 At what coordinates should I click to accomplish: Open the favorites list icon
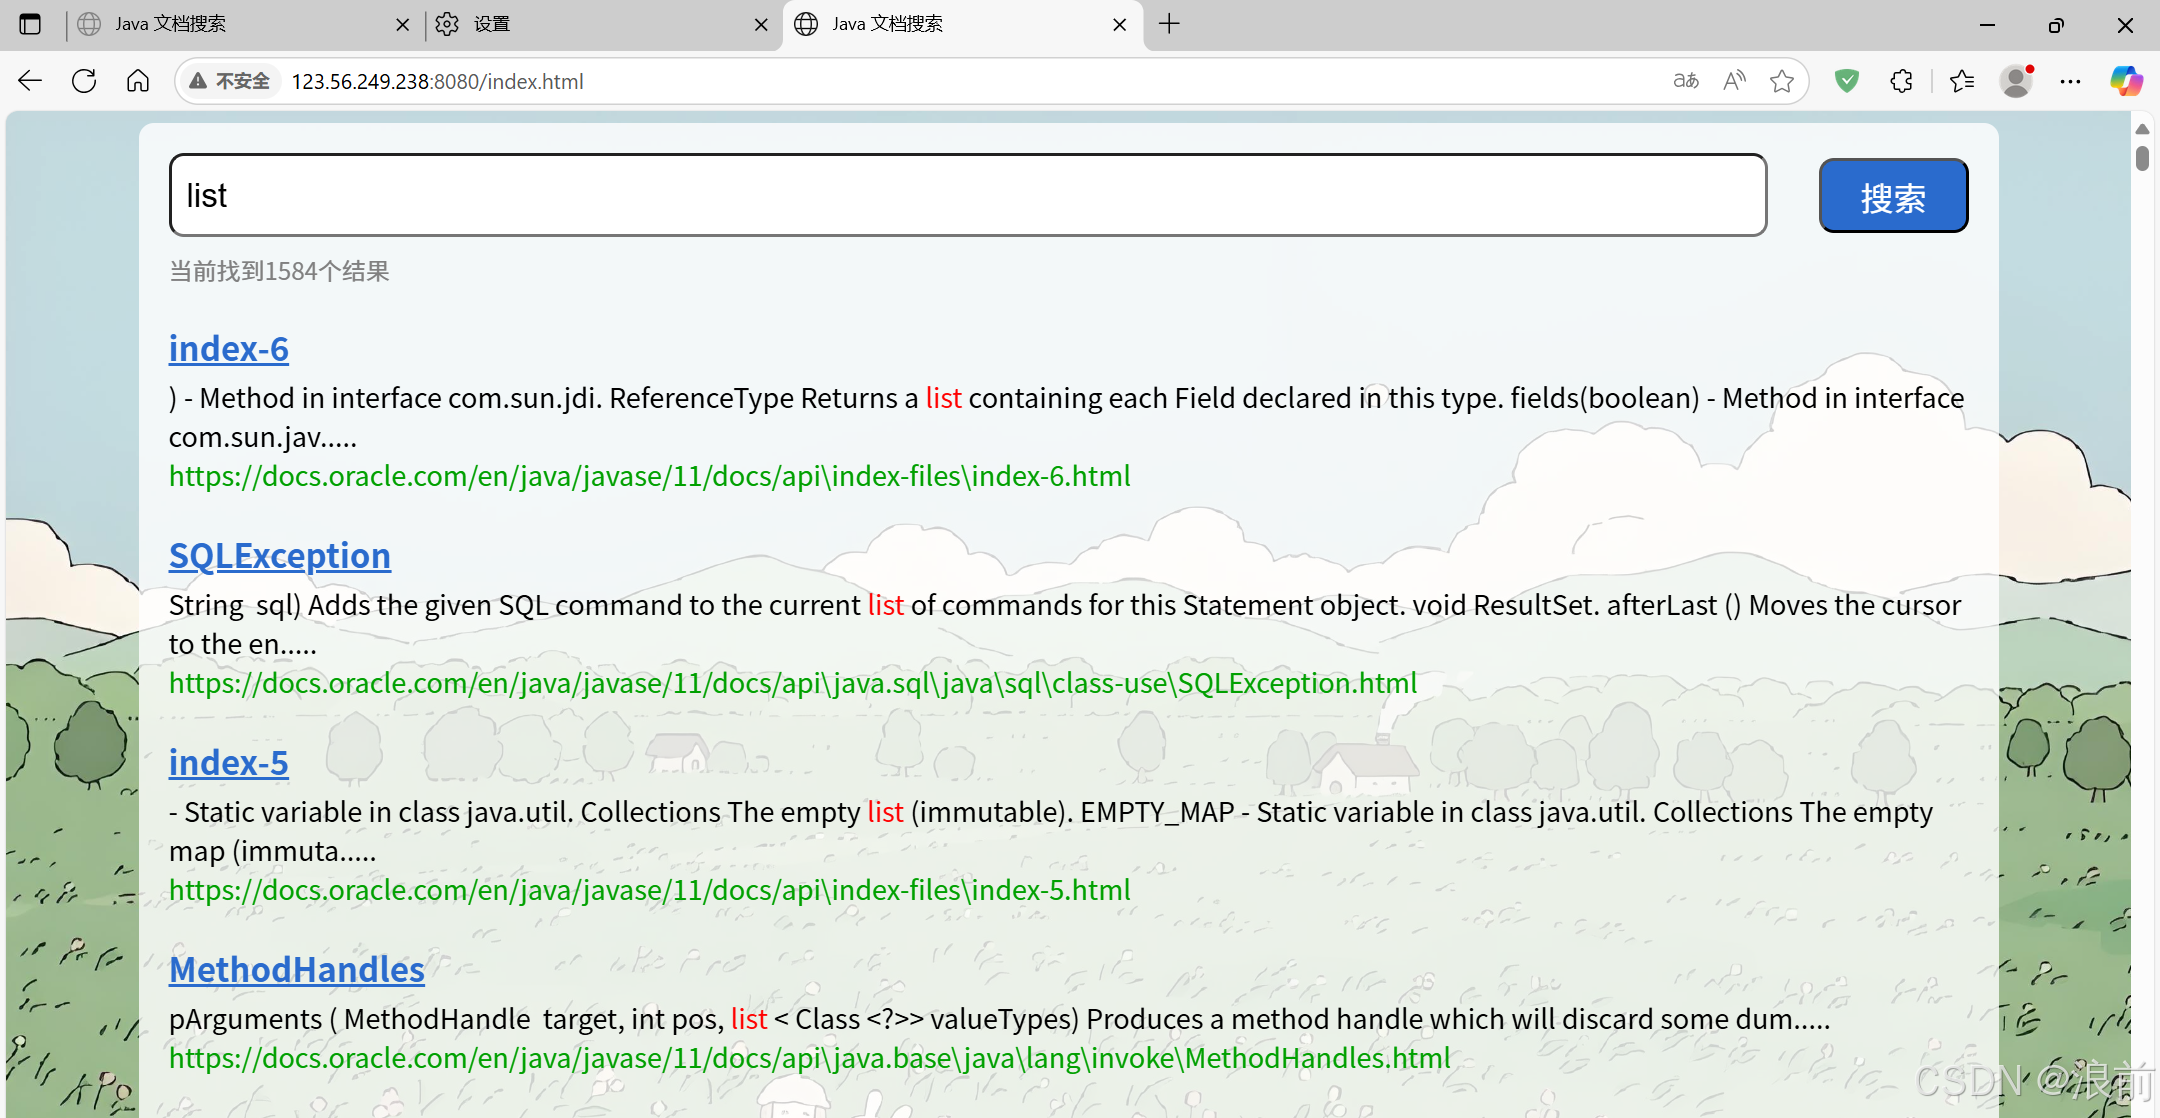pyautogui.click(x=1962, y=81)
